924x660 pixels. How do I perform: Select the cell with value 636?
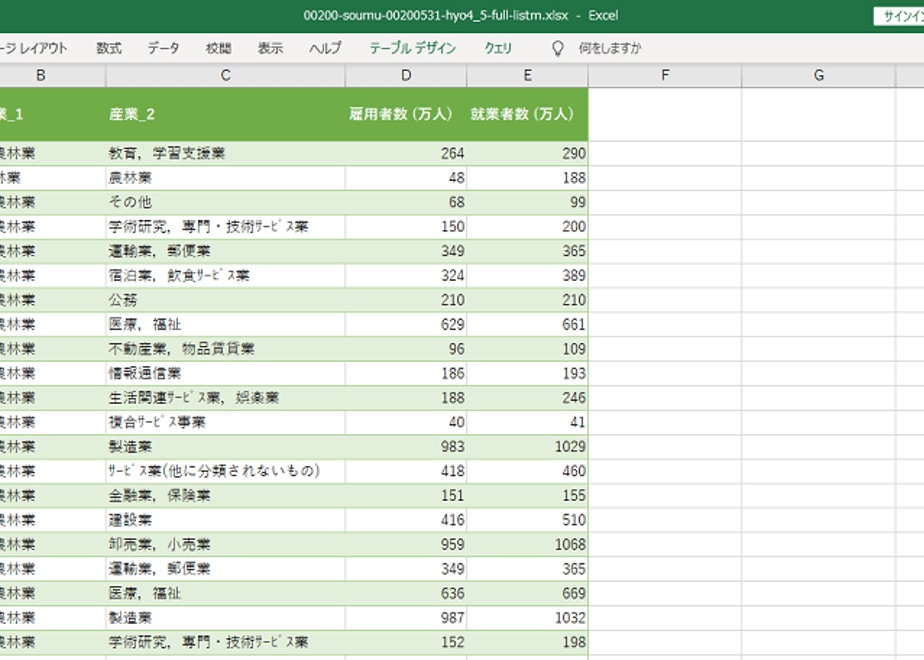[406, 593]
